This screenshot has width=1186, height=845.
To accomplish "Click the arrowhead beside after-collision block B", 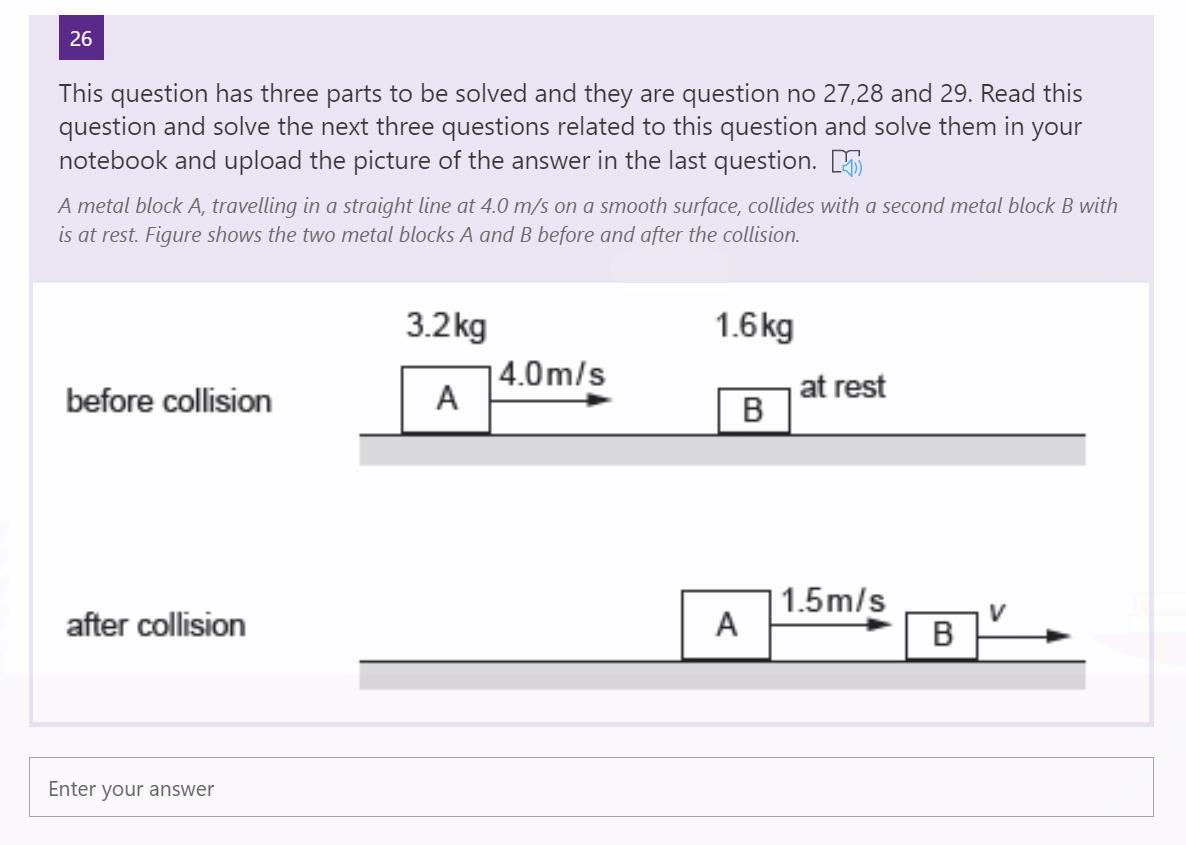I will pyautogui.click(x=1059, y=636).
